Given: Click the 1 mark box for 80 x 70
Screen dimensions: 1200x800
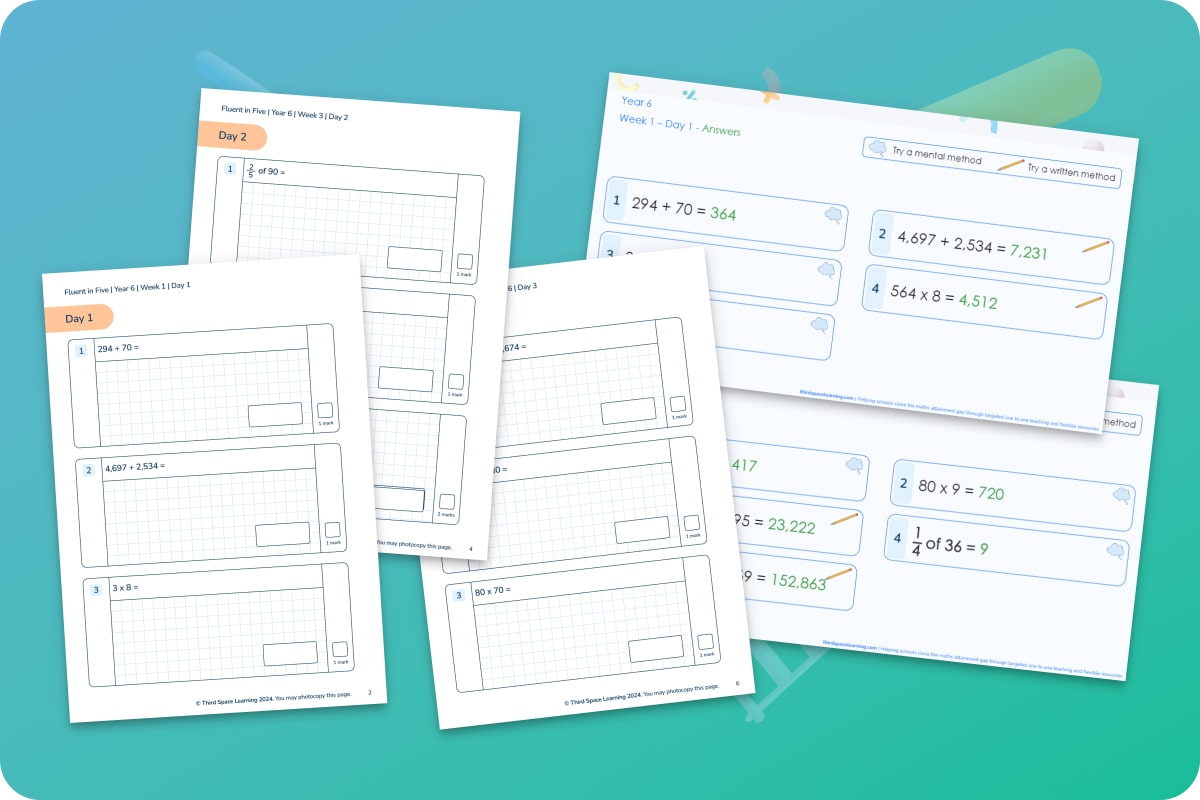Looking at the screenshot, I should tap(706, 641).
